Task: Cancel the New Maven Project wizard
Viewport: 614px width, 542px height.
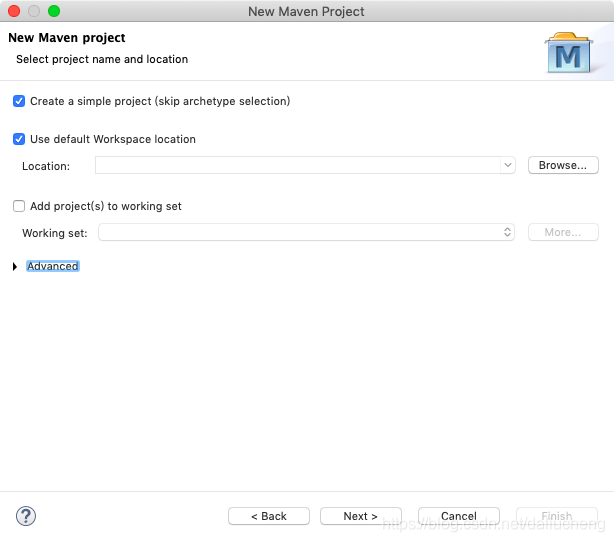Action: tap(459, 516)
